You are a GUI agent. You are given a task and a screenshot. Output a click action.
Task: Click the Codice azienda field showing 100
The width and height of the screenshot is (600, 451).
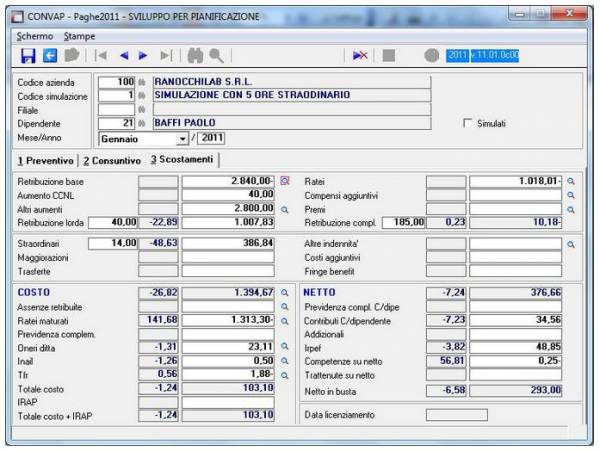[x=116, y=82]
